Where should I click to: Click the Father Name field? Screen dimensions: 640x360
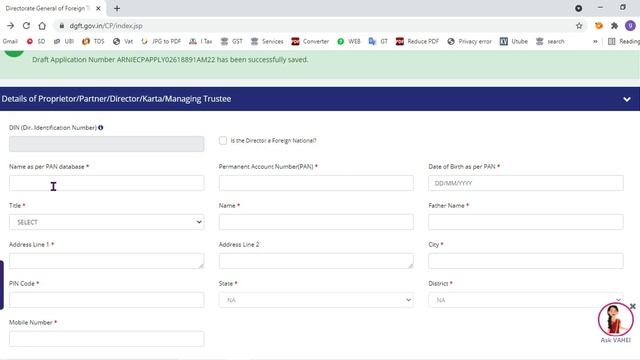(526, 222)
